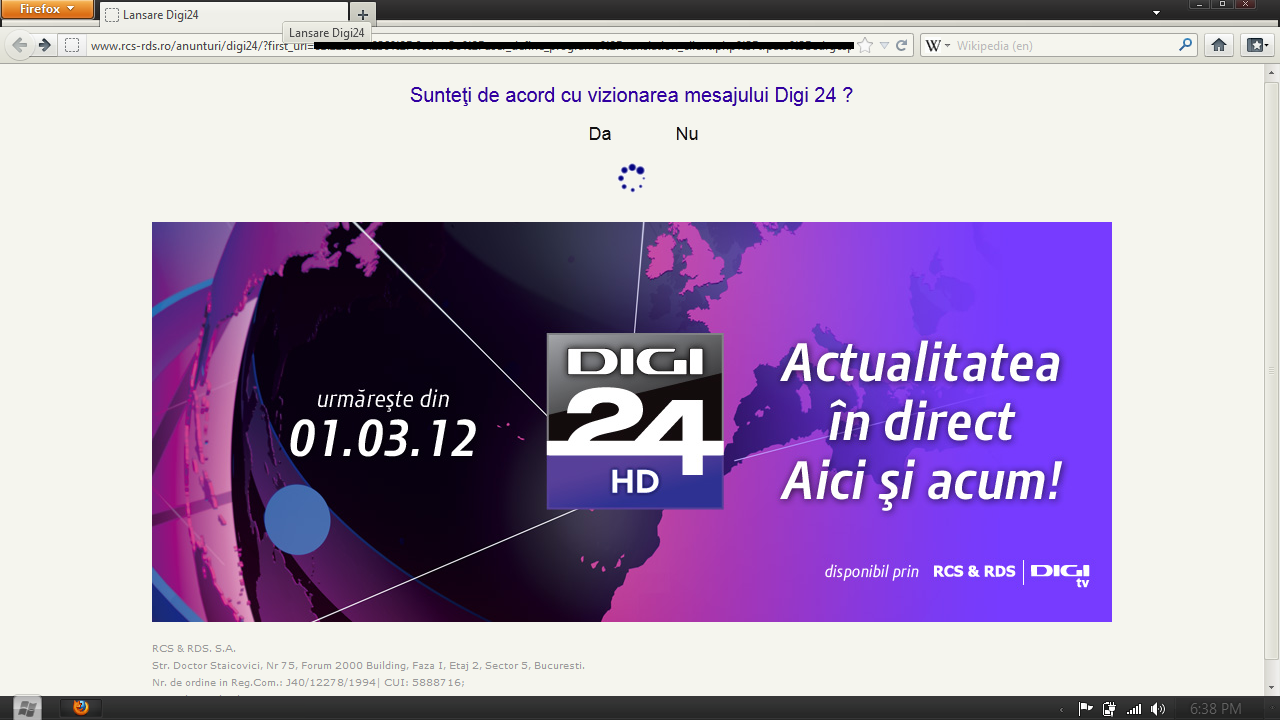Open the volume speaker tray icon
Image resolution: width=1280 pixels, height=720 pixels.
(1158, 709)
